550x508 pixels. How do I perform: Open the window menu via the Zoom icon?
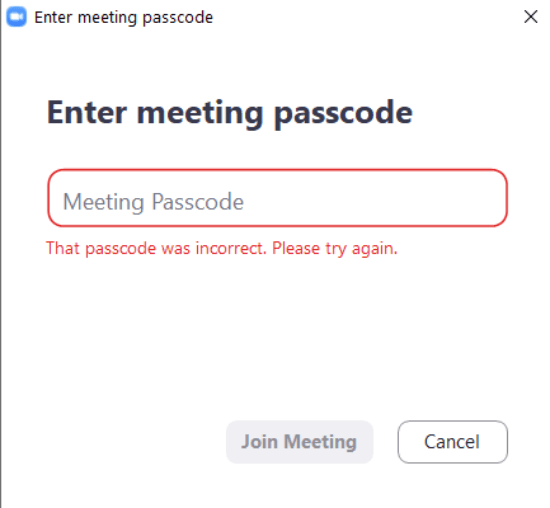click(x=16, y=16)
